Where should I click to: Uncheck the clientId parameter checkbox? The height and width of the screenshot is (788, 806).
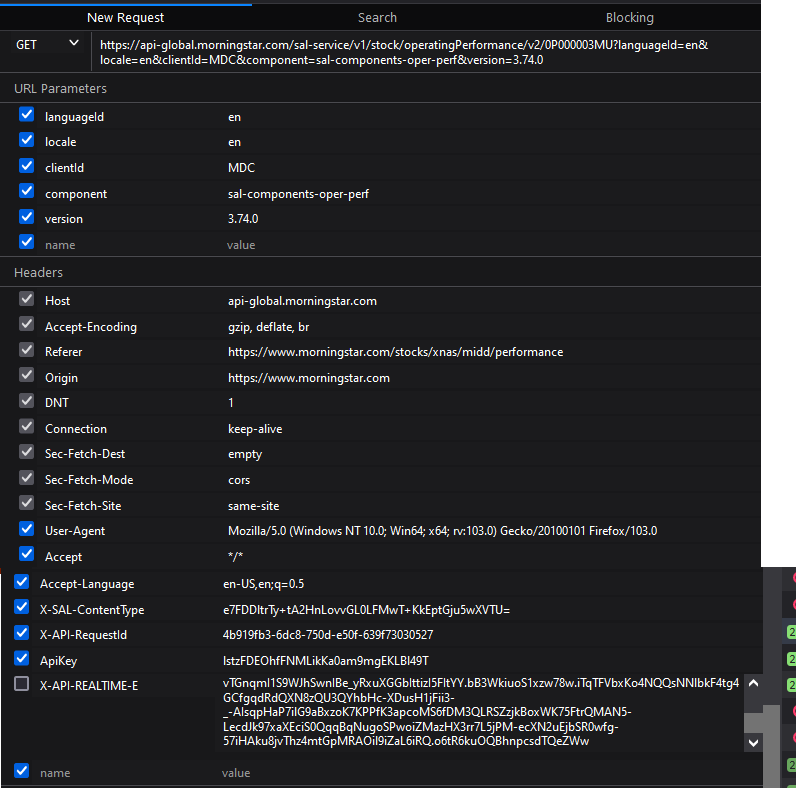coord(27,167)
